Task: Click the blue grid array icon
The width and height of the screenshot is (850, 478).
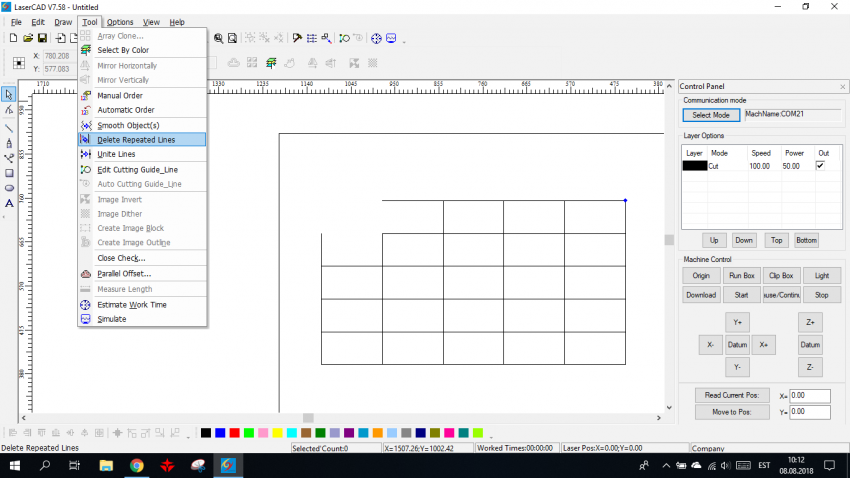Action: pyautogui.click(x=312, y=38)
